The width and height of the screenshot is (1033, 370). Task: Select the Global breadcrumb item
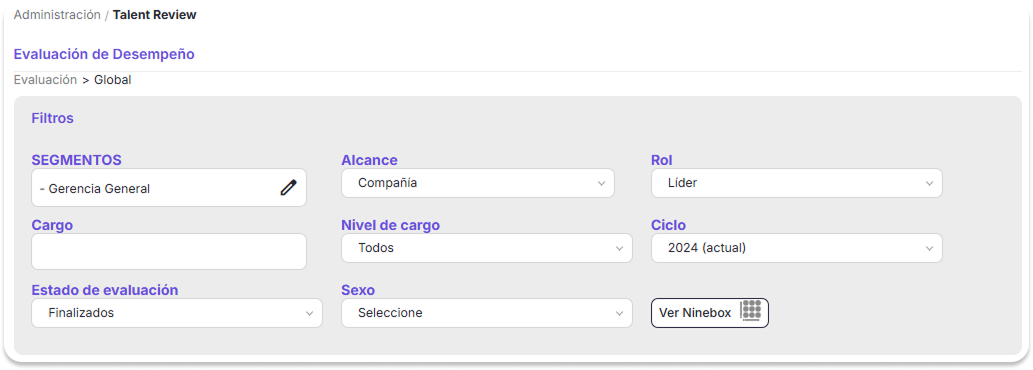click(x=113, y=80)
